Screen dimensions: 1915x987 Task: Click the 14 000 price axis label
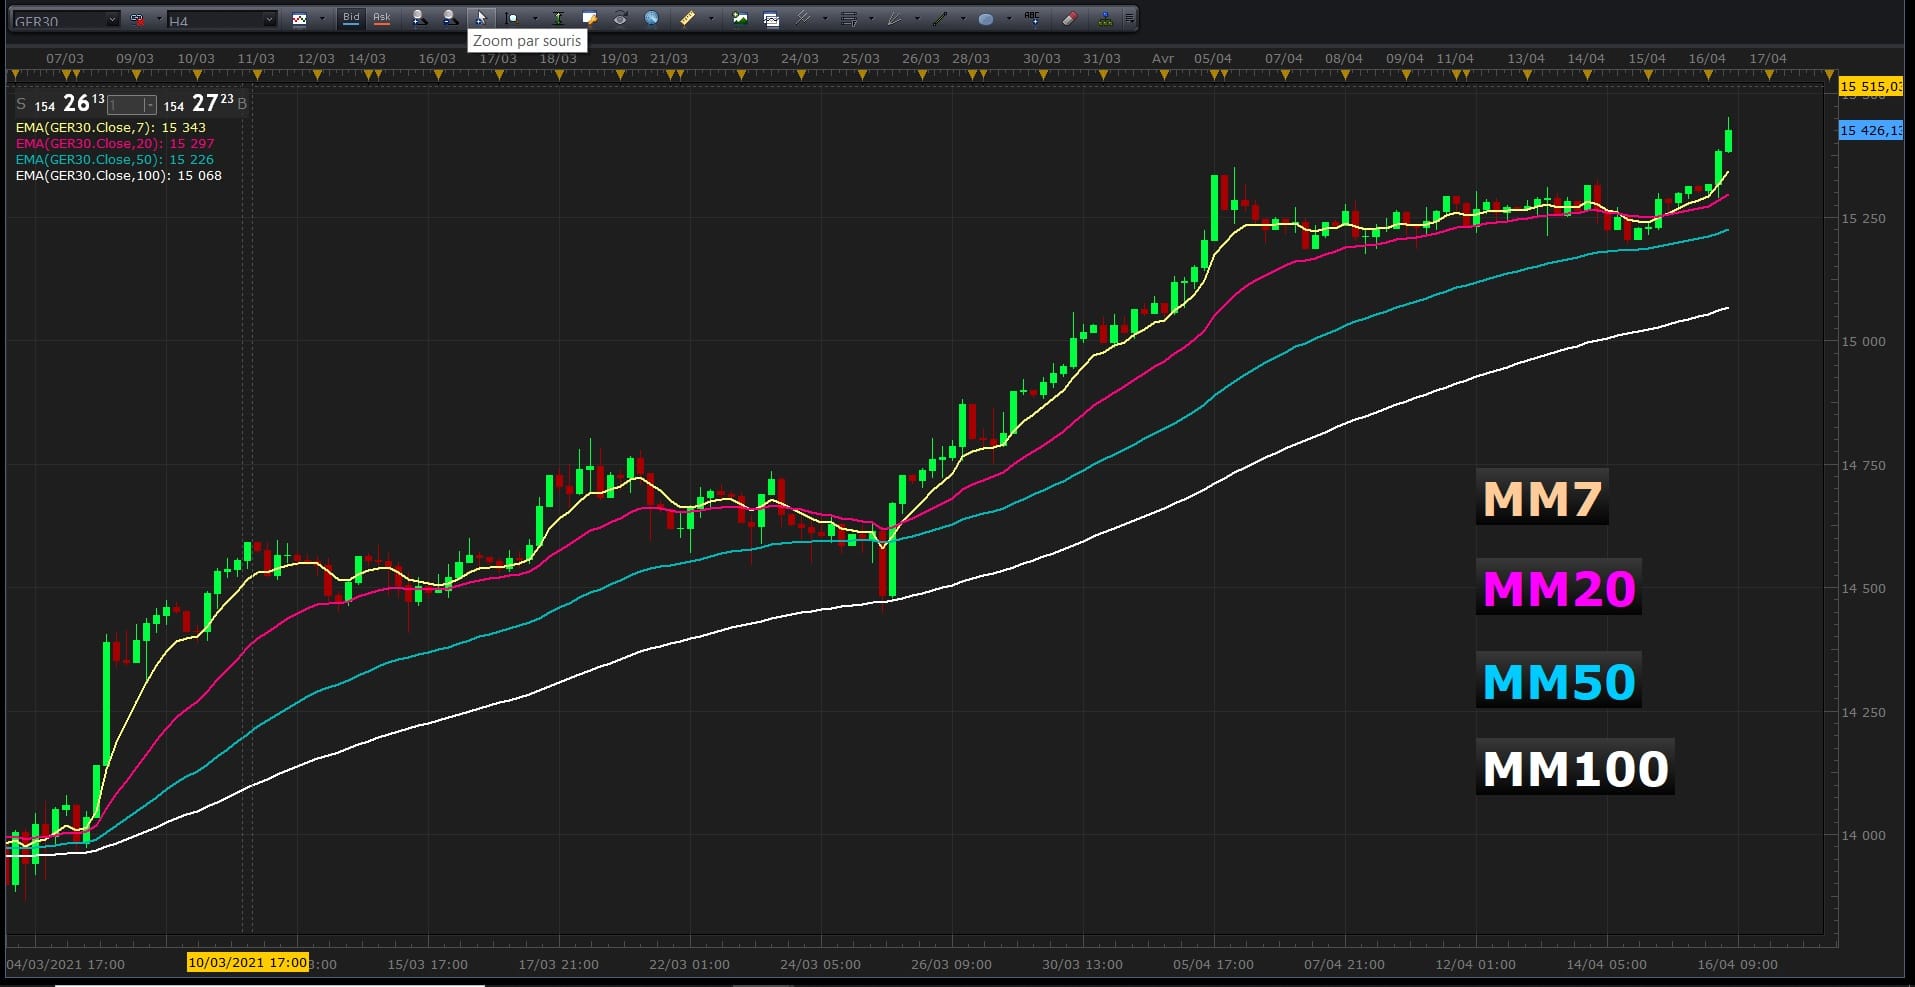click(x=1864, y=835)
